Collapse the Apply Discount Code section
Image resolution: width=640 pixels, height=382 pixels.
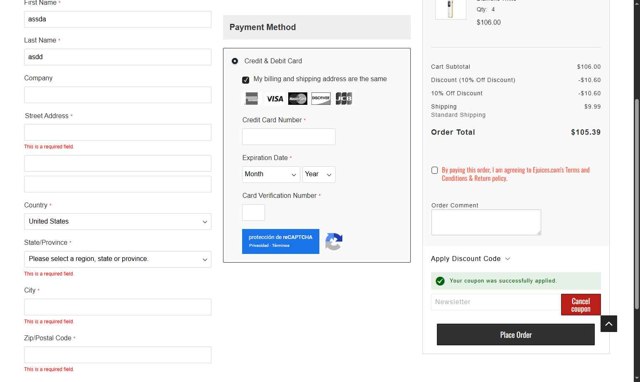pos(470,259)
